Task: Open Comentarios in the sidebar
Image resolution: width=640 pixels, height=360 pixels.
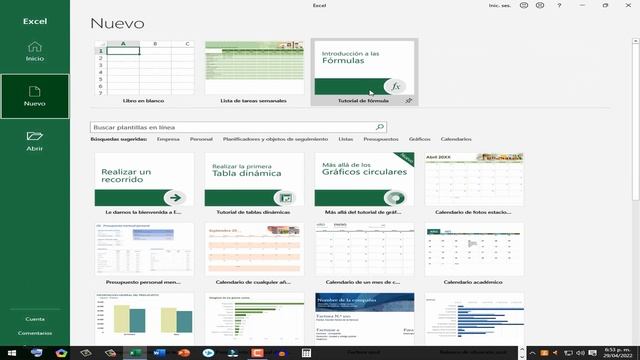Action: coord(35,333)
